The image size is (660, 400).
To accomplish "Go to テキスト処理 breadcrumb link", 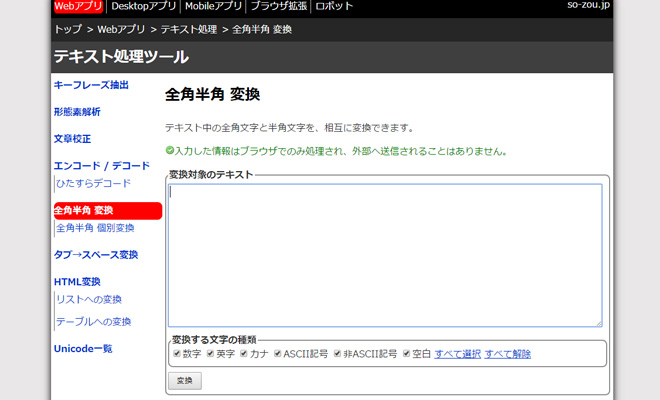I will (x=189, y=30).
